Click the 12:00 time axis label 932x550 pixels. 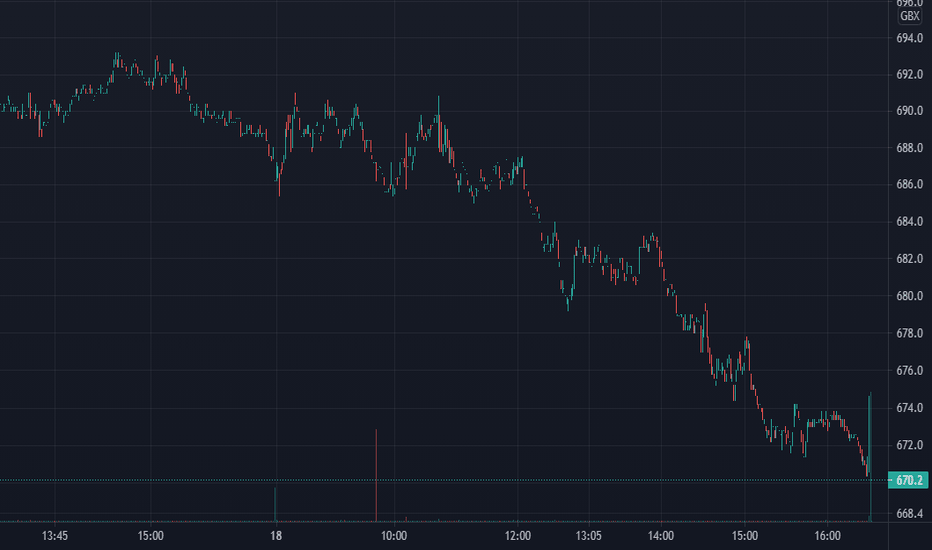pos(518,536)
